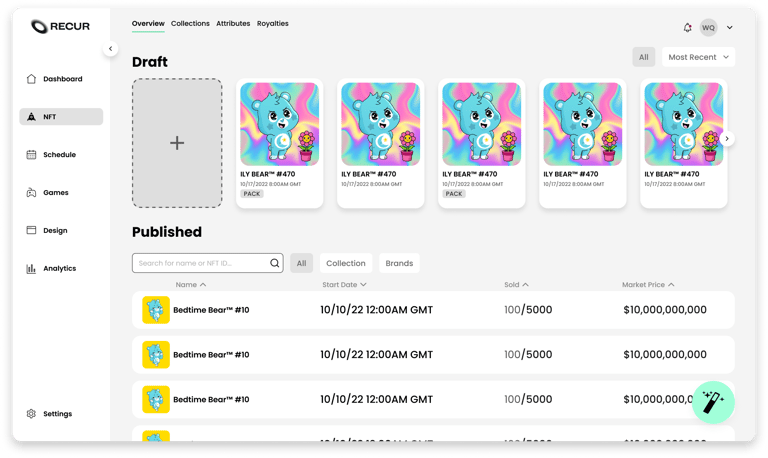Open the second ILY BEAR #470 draft card
Image resolution: width=768 pixels, height=458 pixels.
point(381,143)
